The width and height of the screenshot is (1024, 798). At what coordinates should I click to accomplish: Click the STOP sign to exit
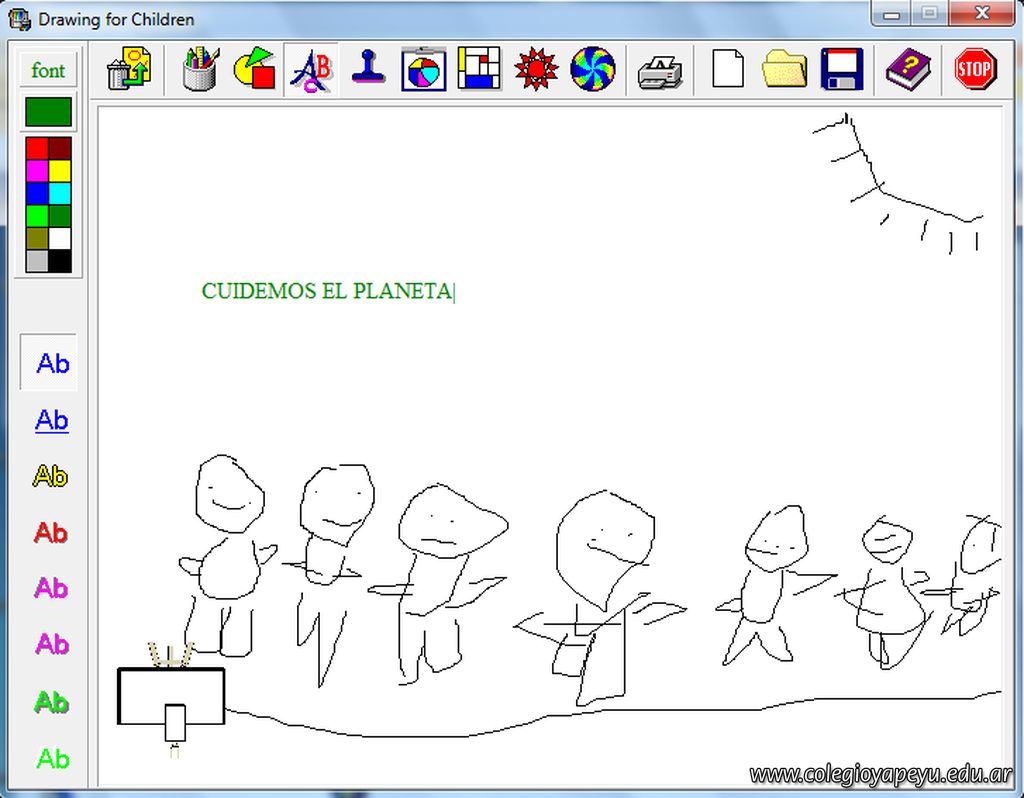pyautogui.click(x=974, y=70)
